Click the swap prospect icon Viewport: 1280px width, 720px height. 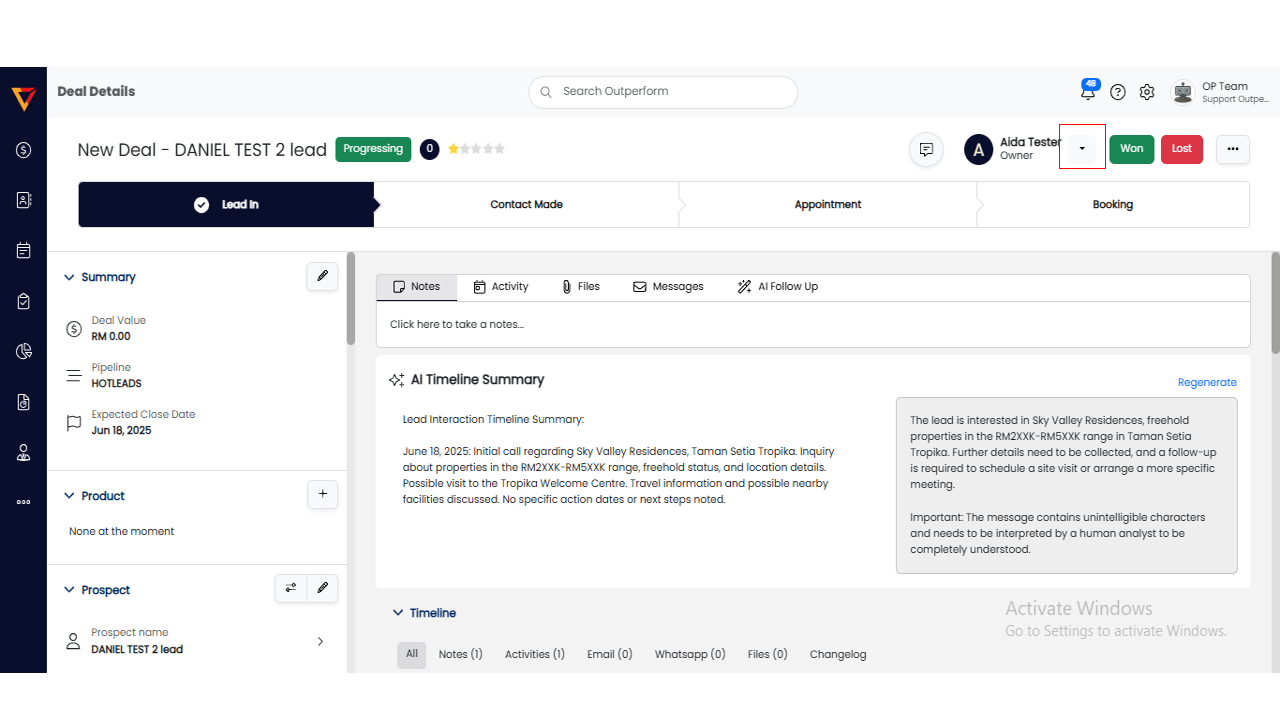[291, 589]
